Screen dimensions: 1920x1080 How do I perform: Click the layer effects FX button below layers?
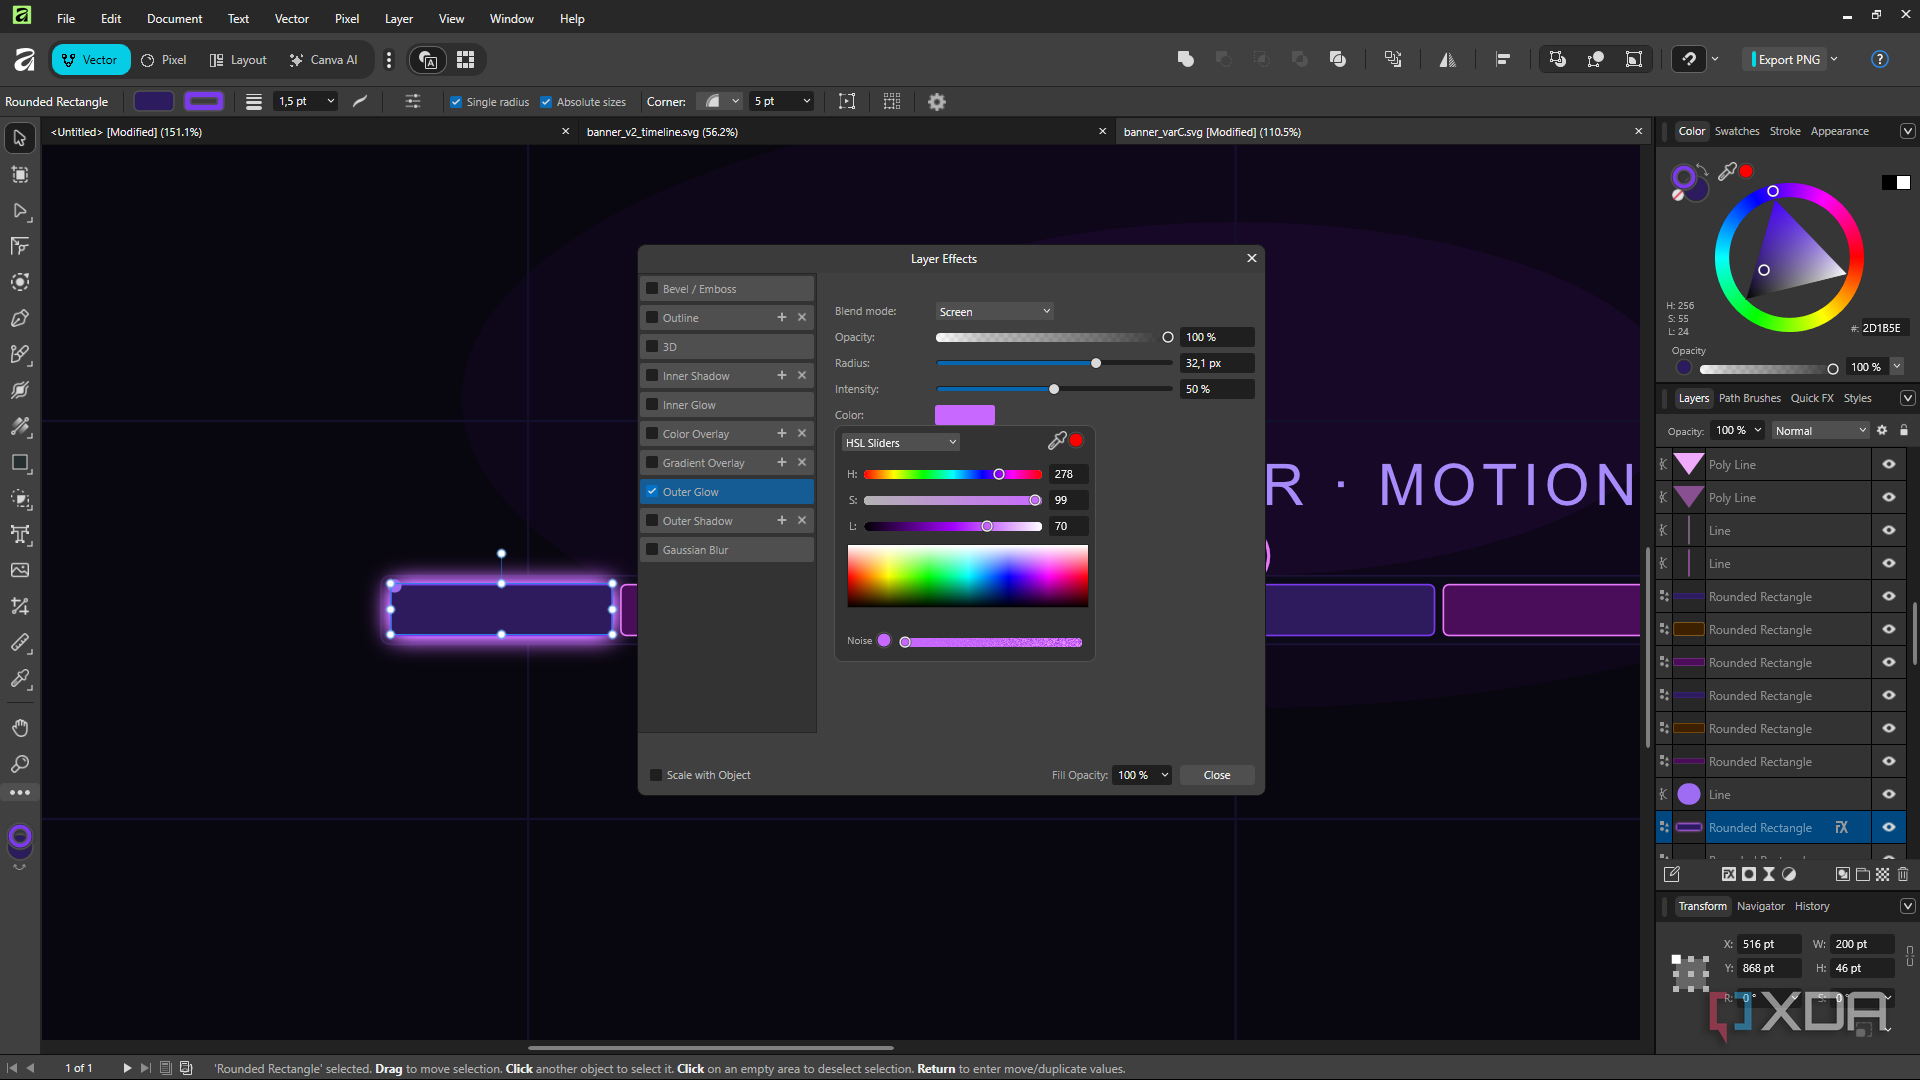coord(1728,874)
